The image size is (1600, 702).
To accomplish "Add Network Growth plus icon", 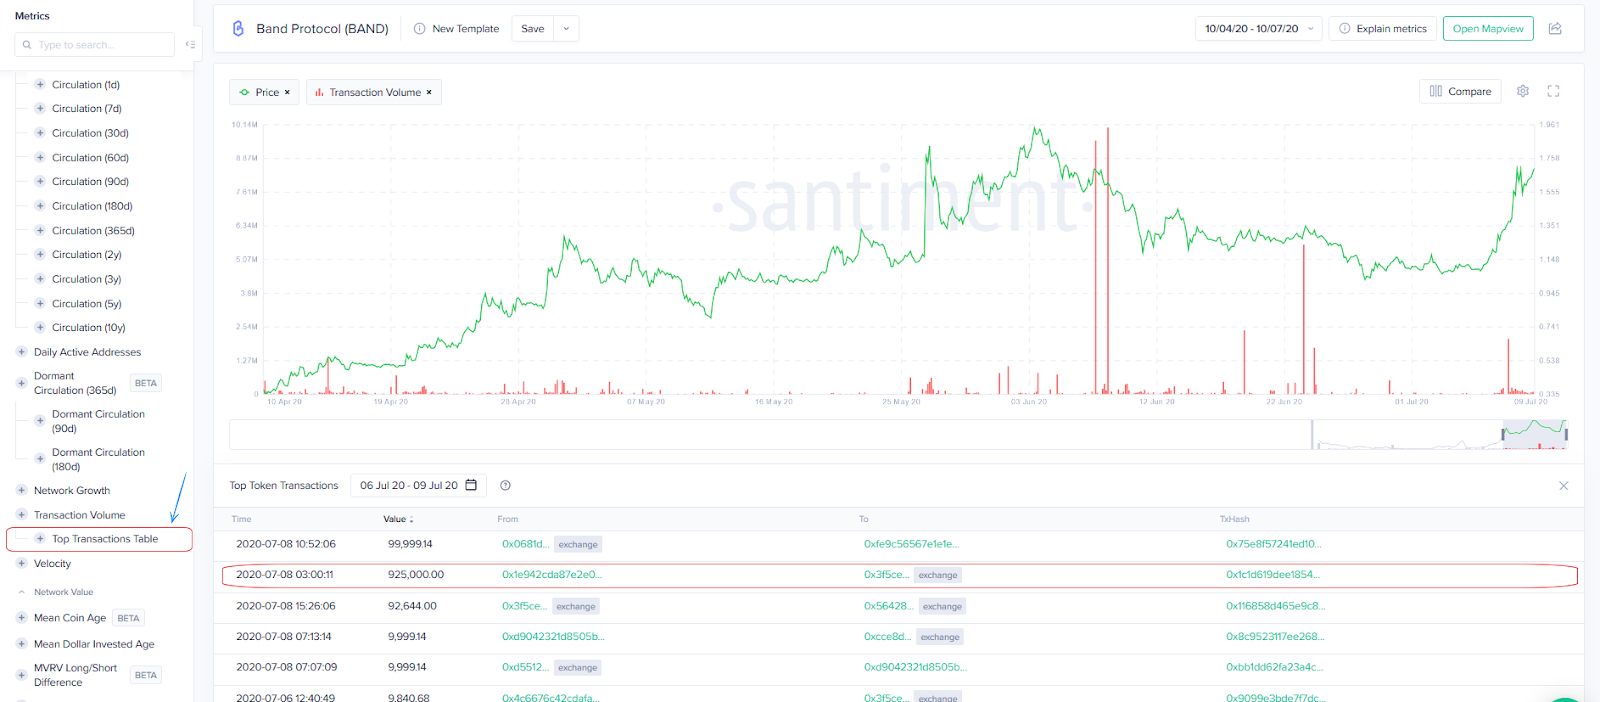I will (x=21, y=490).
